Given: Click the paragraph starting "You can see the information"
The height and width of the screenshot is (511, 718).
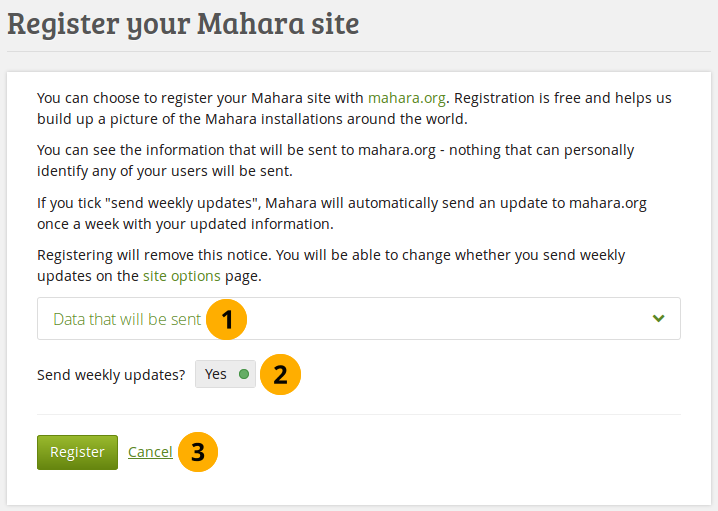Looking at the screenshot, I should [335, 160].
